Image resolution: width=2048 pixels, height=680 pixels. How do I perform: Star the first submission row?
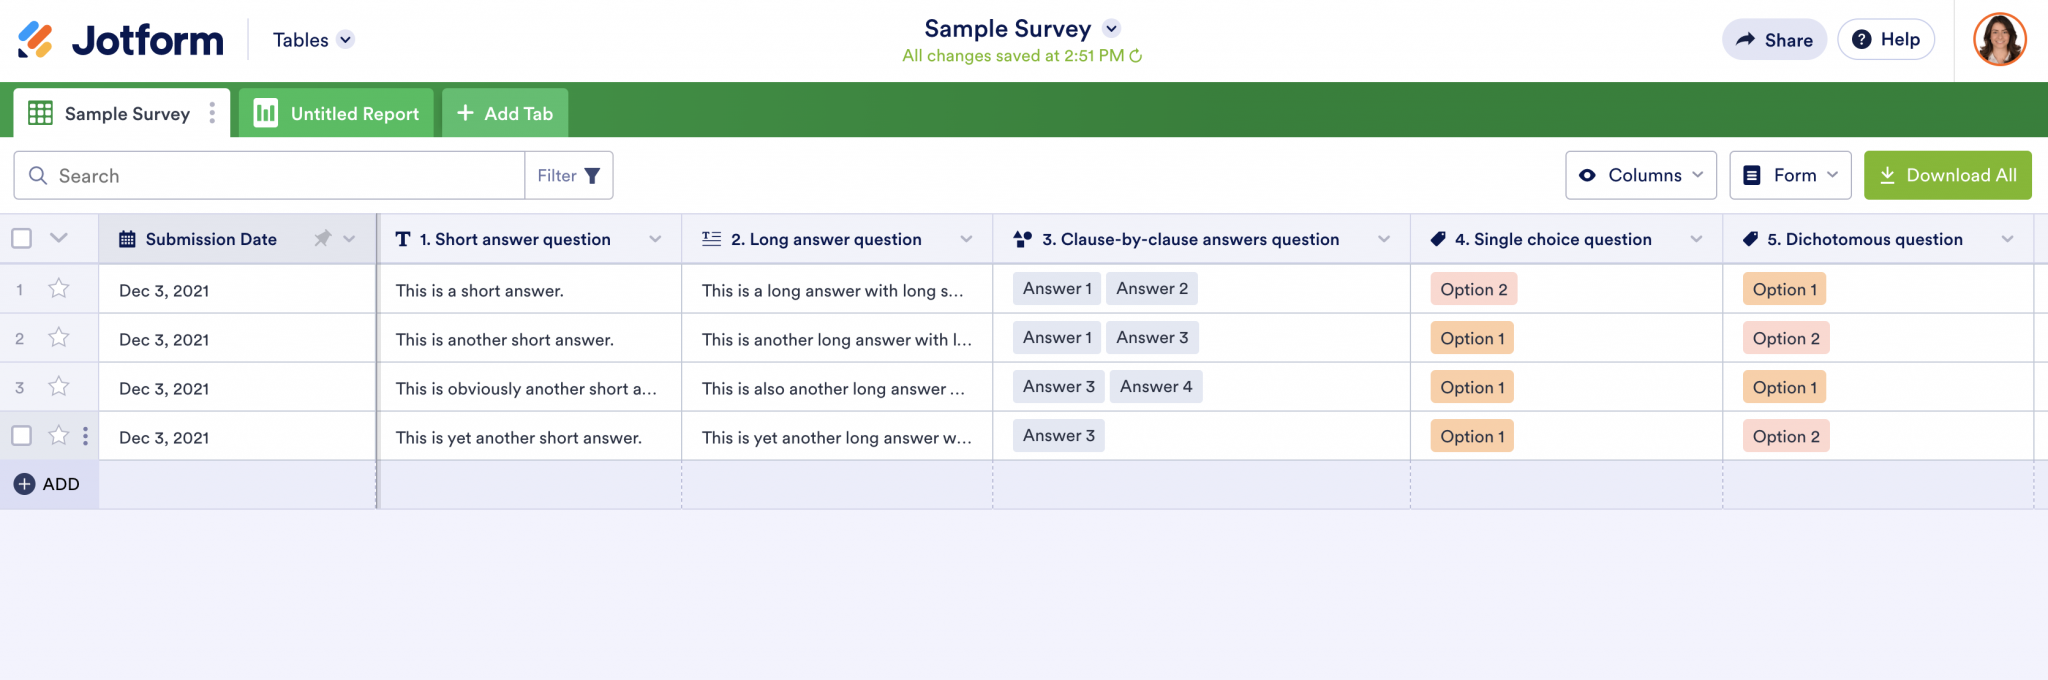point(59,289)
